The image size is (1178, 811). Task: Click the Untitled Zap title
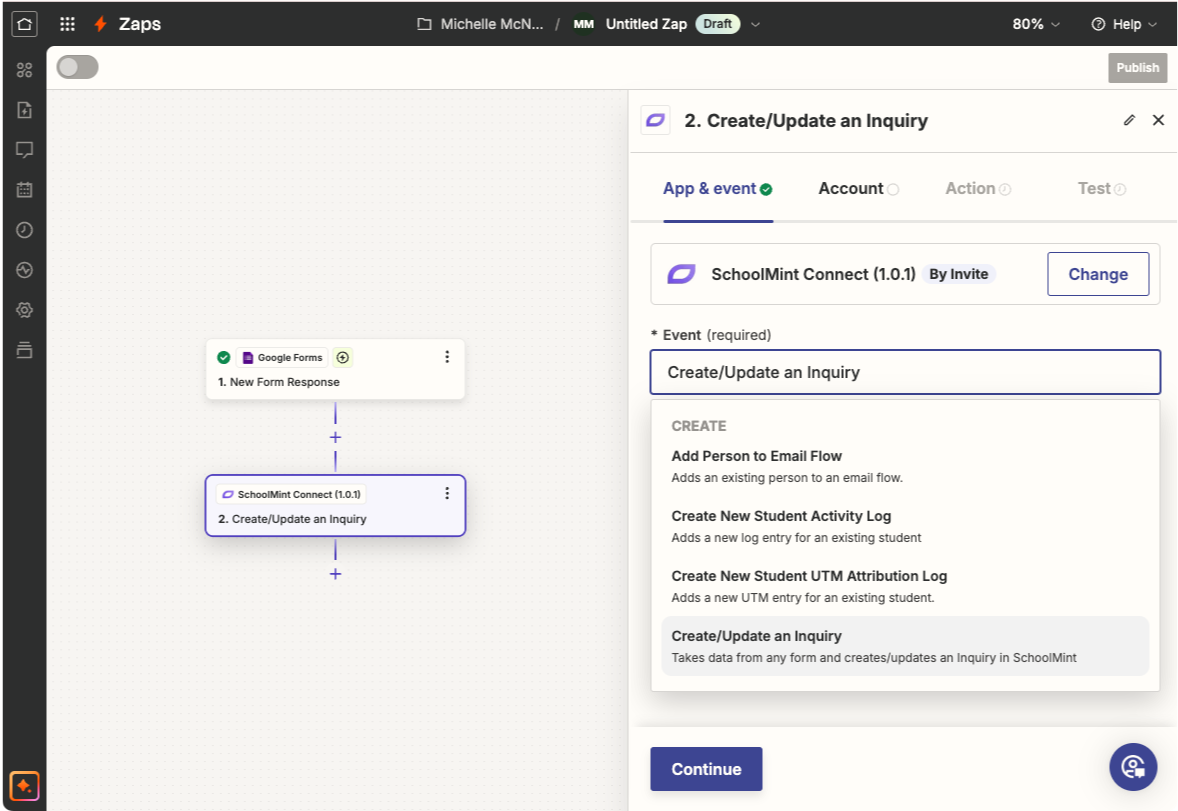(x=646, y=24)
